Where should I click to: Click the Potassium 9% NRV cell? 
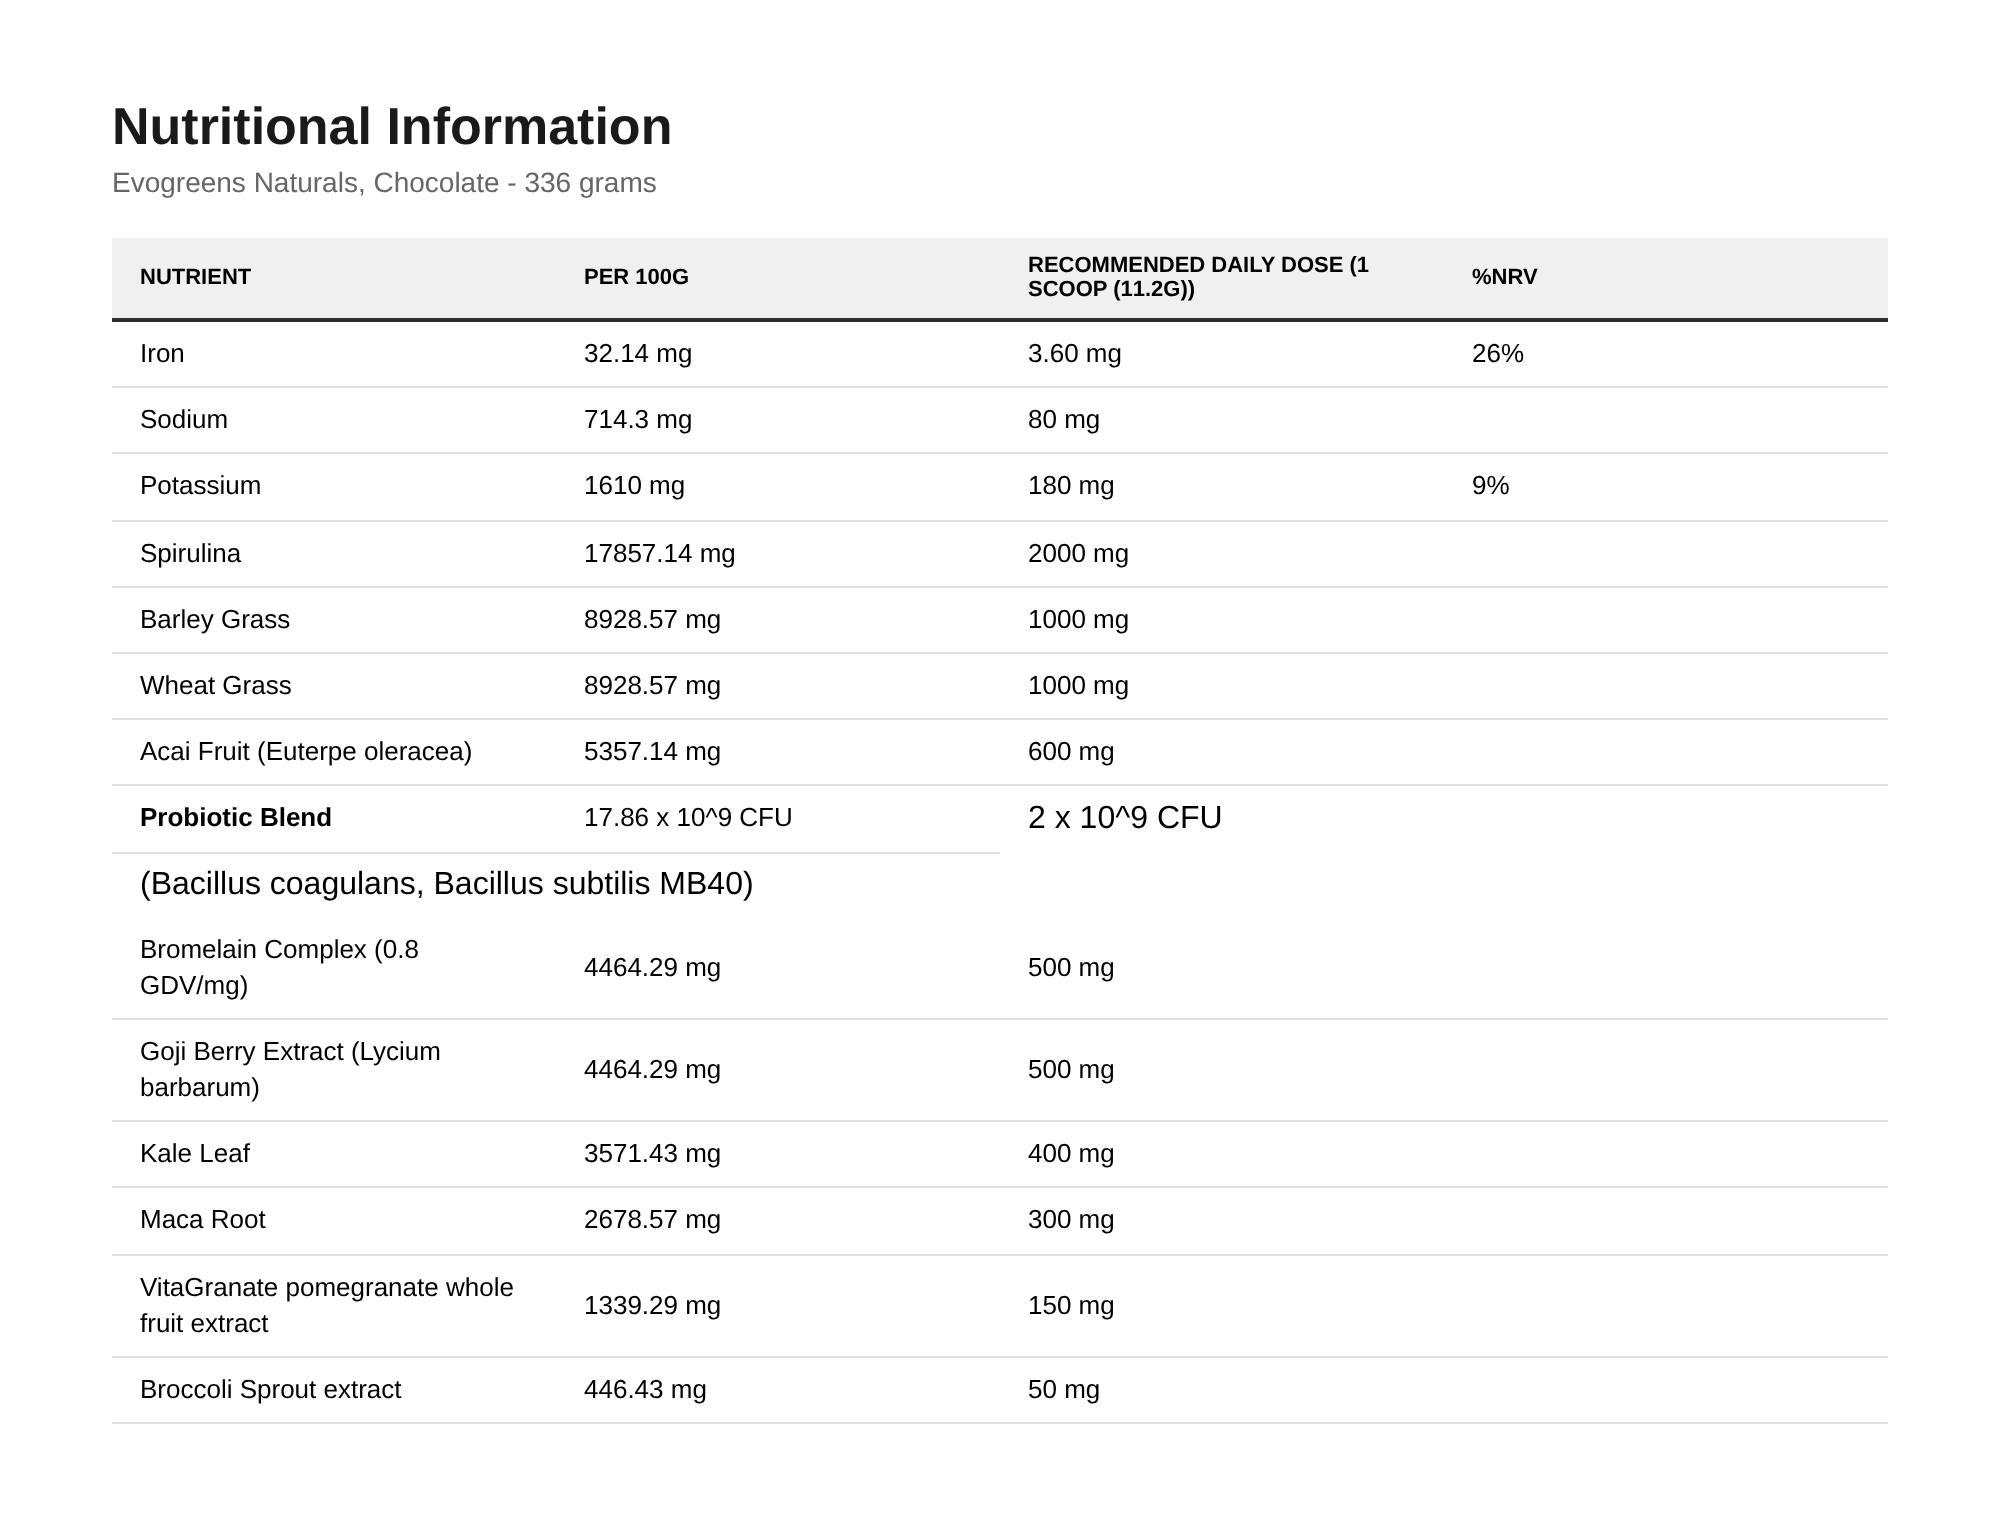[1490, 486]
